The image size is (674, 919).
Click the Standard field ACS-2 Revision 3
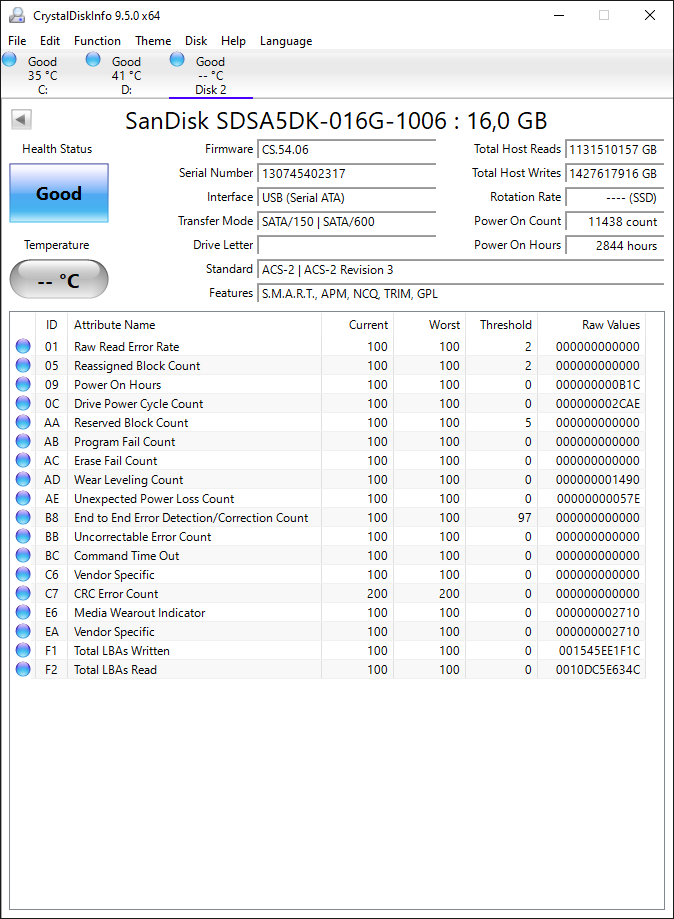click(461, 270)
